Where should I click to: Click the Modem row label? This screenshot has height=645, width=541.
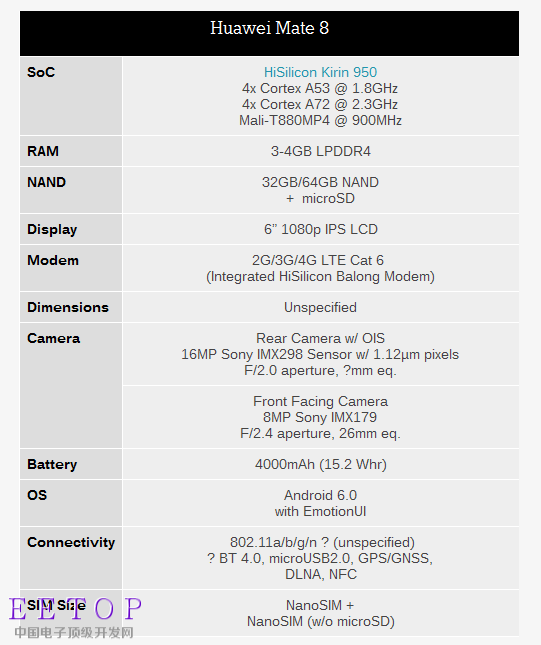click(x=53, y=260)
